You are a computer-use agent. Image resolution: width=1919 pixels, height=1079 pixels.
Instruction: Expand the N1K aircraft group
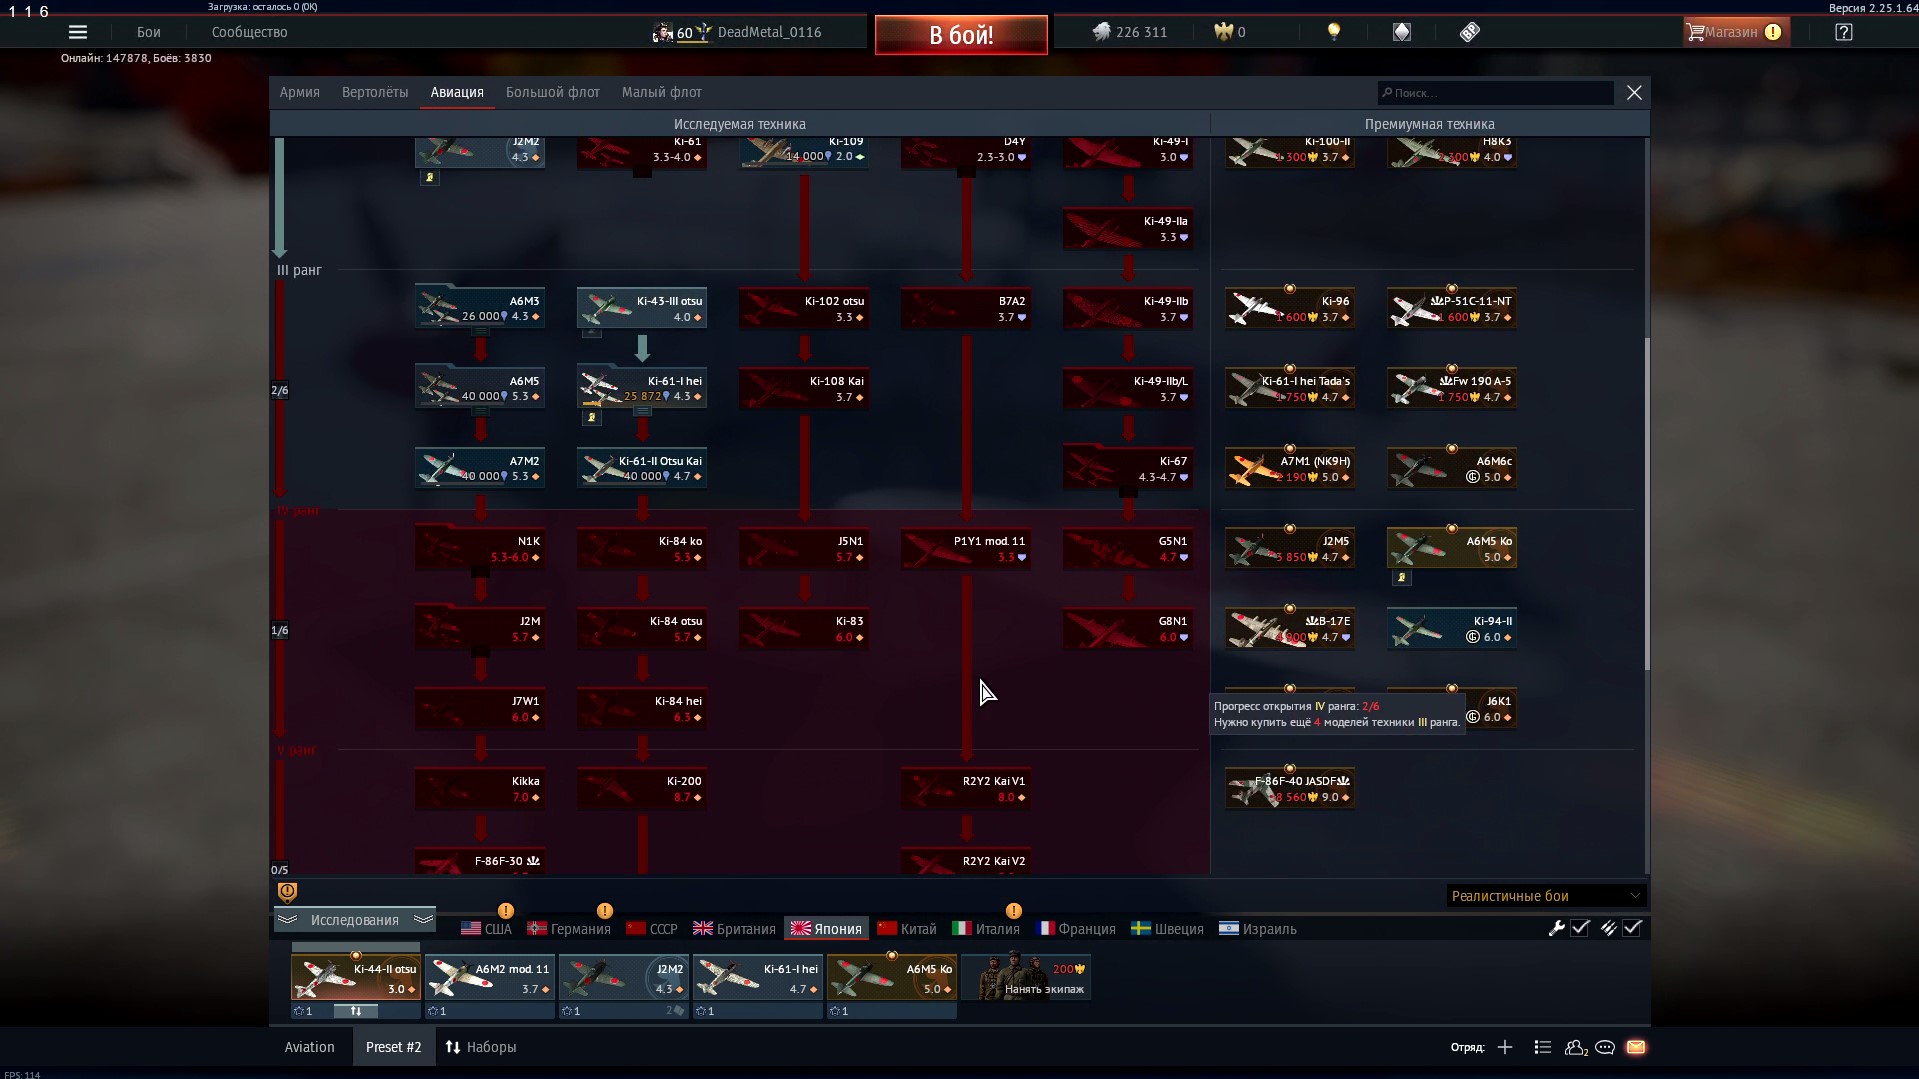coord(480,548)
